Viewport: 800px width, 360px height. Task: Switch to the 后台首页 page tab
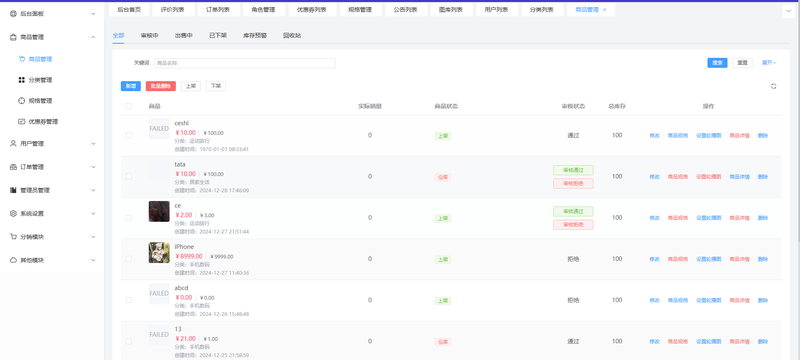pyautogui.click(x=129, y=10)
